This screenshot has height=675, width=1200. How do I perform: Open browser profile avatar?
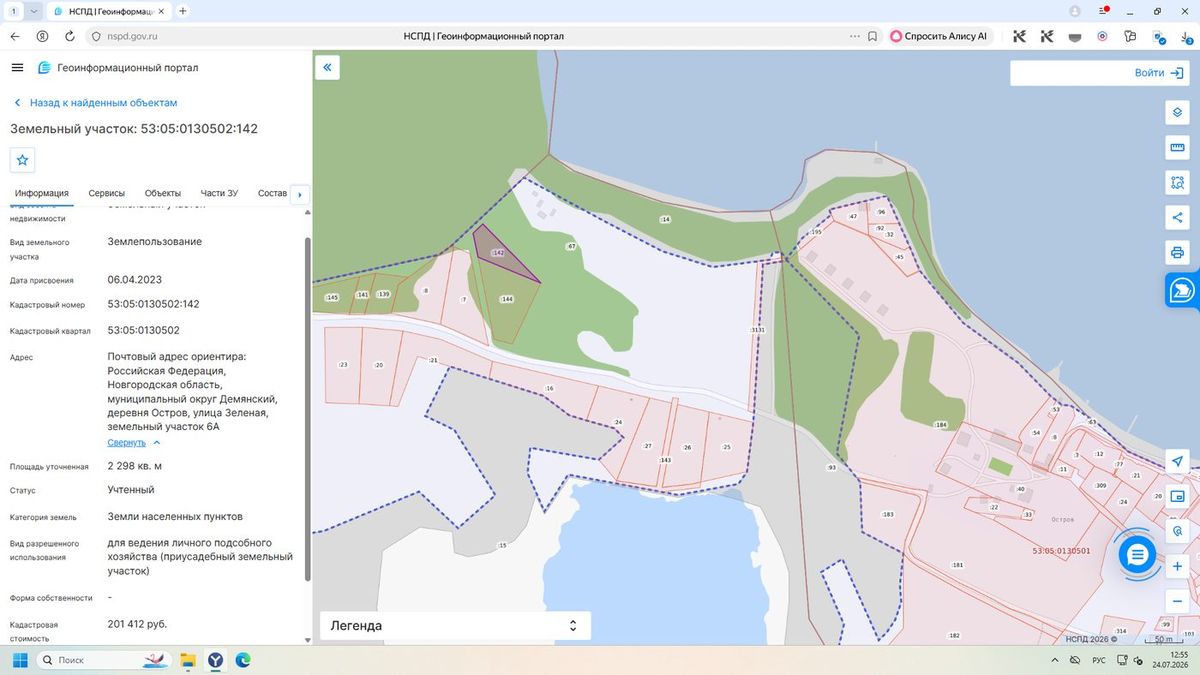1075,11
